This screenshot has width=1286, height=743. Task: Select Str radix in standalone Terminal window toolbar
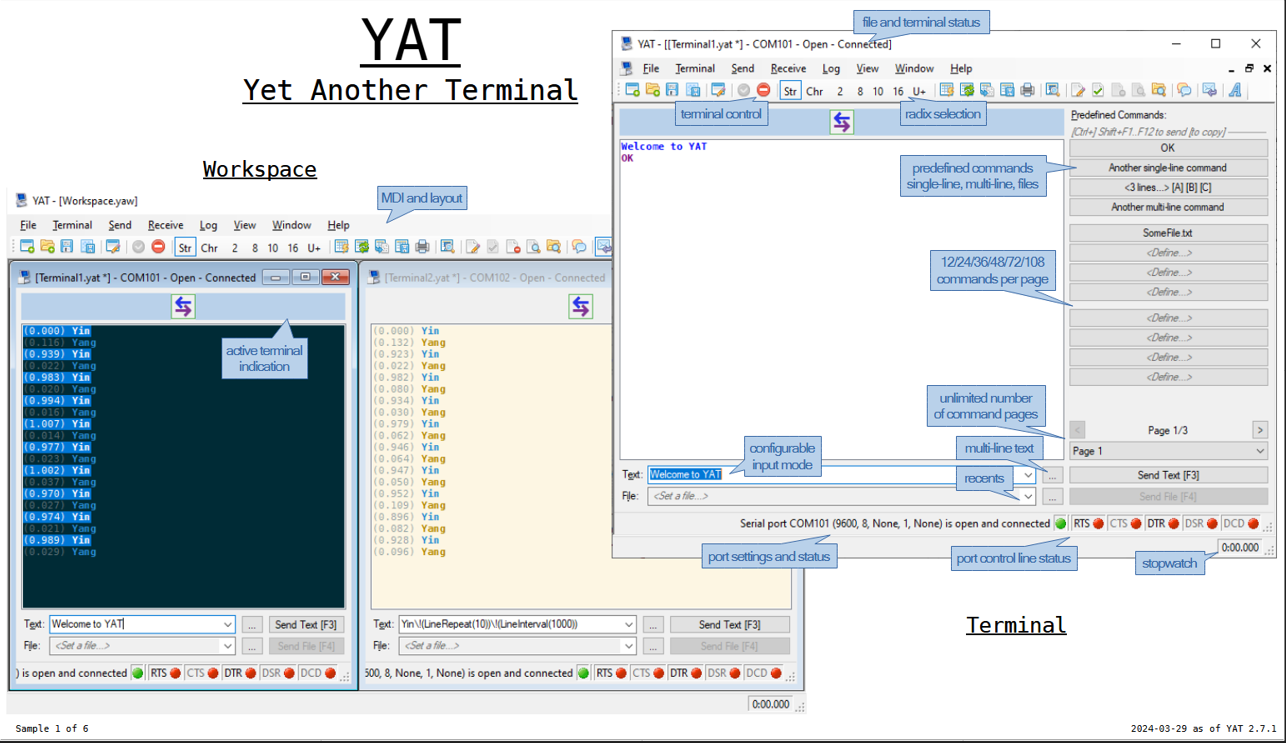(791, 91)
